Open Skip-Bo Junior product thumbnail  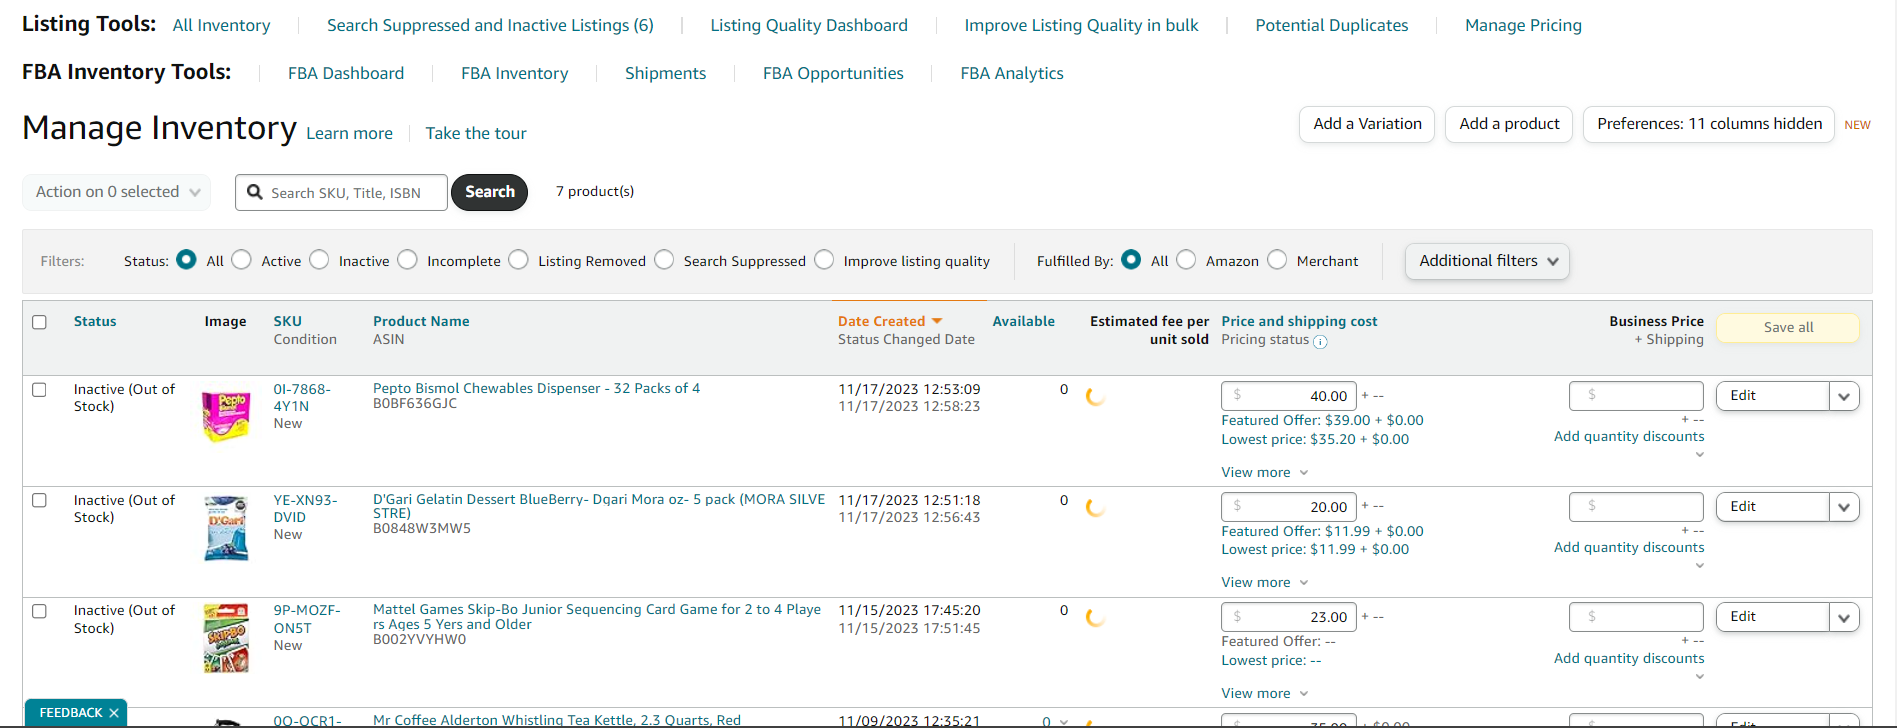coord(226,638)
